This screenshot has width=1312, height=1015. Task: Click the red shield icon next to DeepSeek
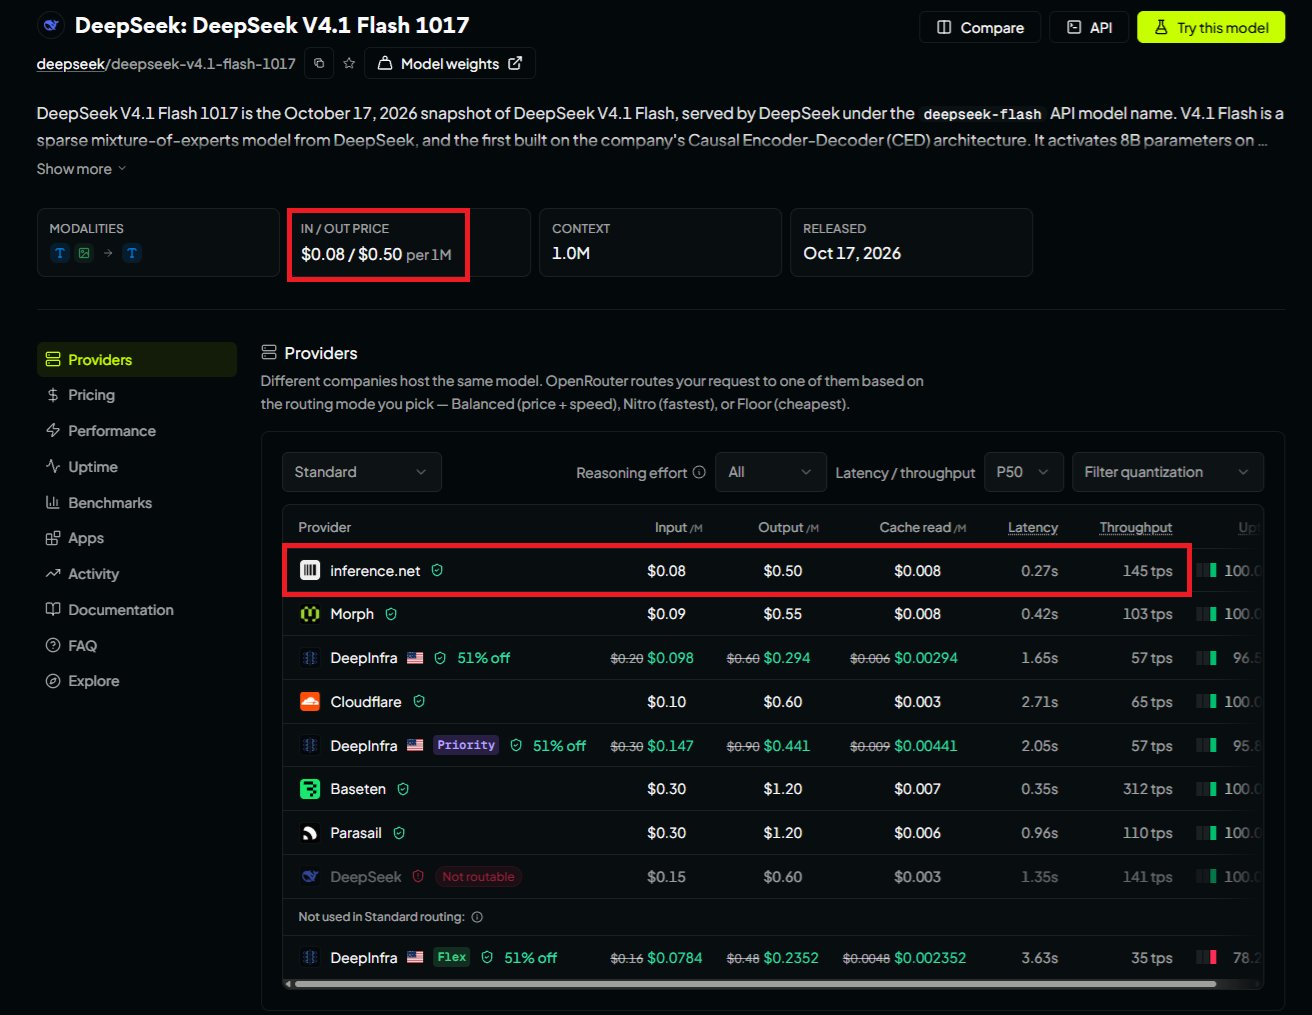coord(418,876)
